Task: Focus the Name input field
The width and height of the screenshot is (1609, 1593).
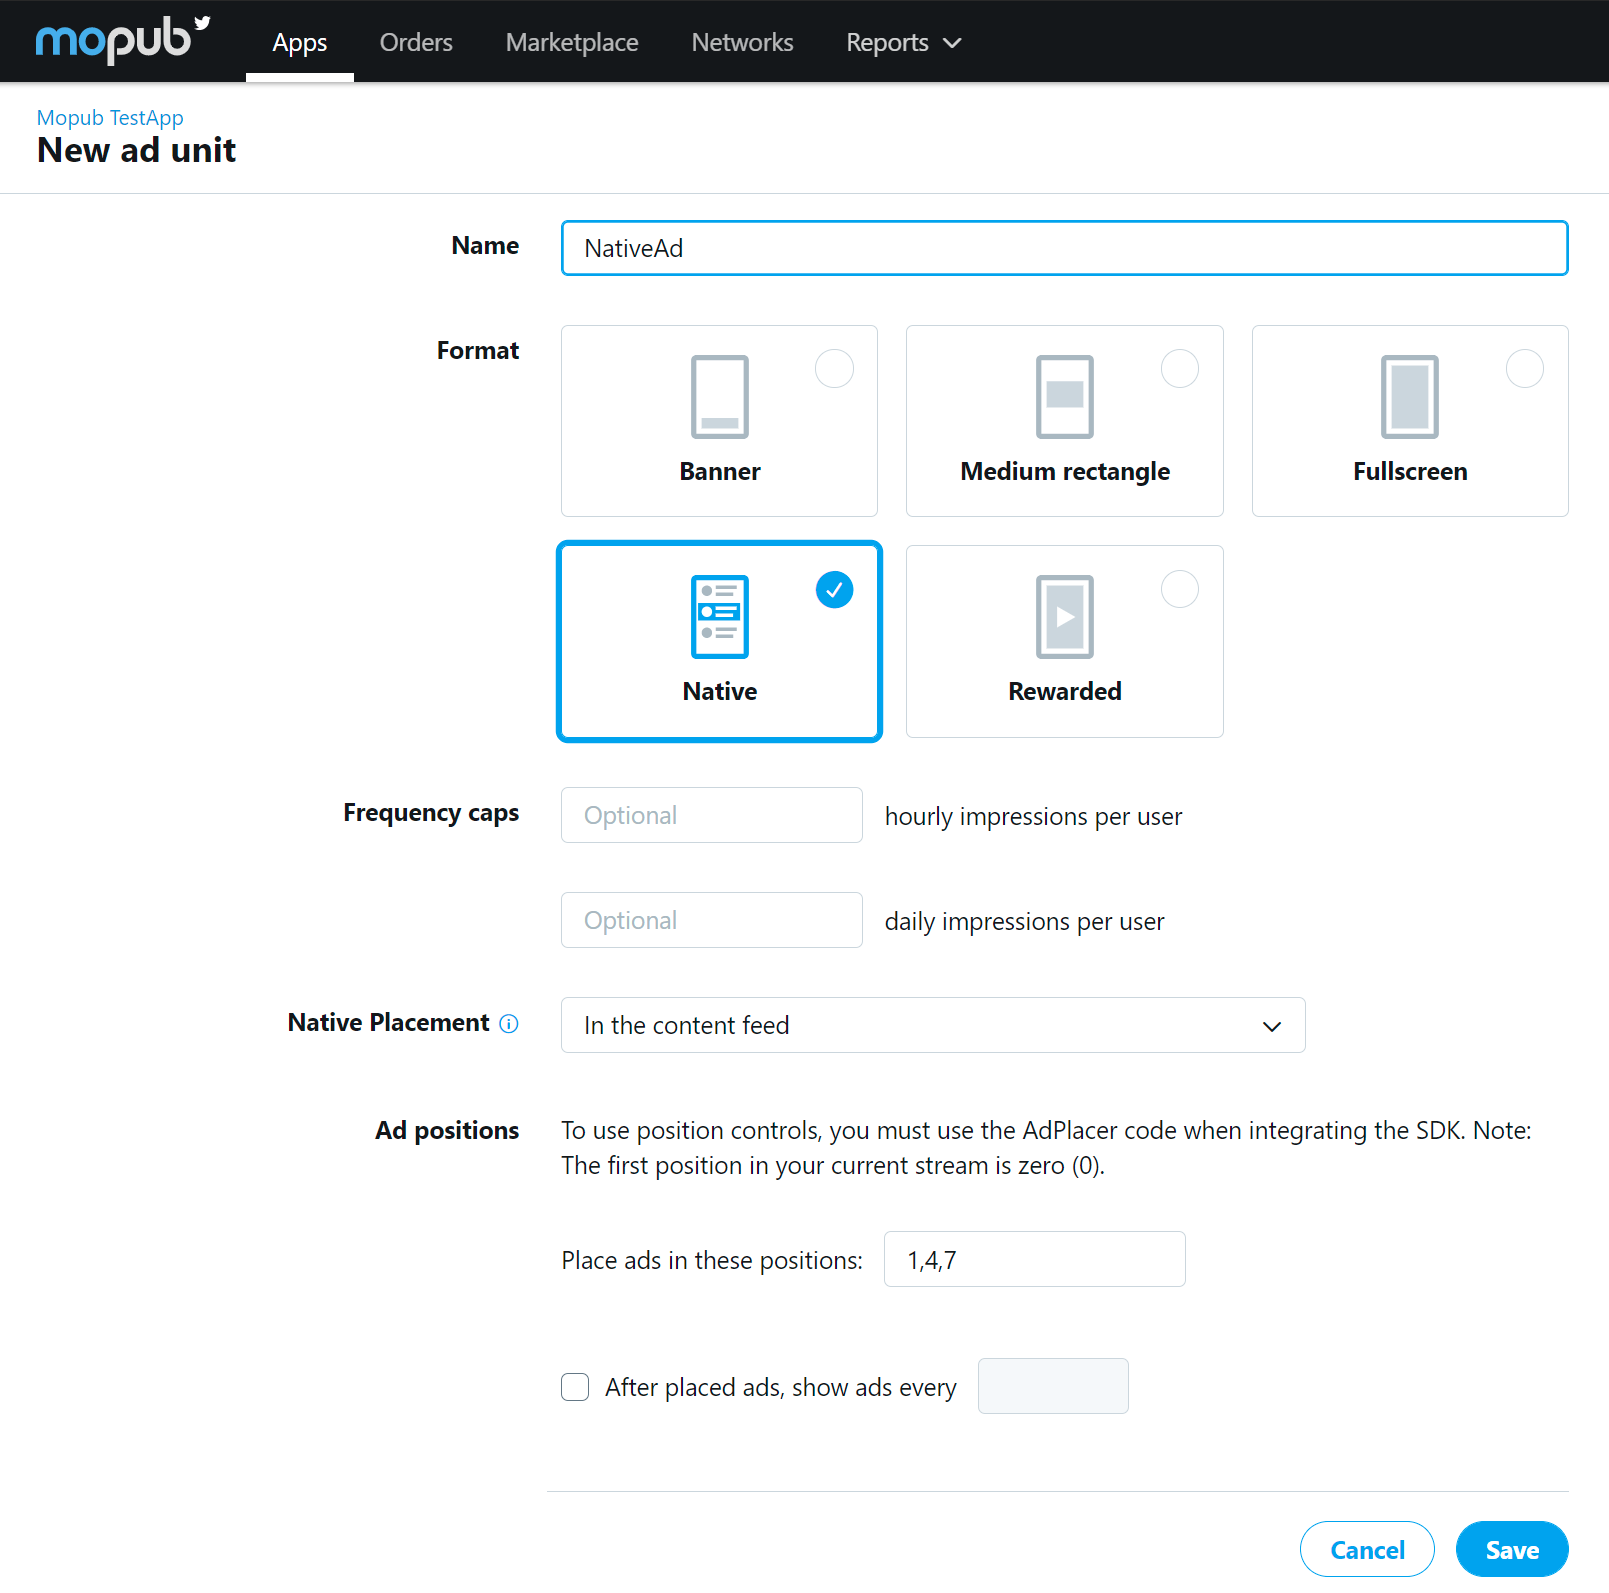Action: point(1064,248)
